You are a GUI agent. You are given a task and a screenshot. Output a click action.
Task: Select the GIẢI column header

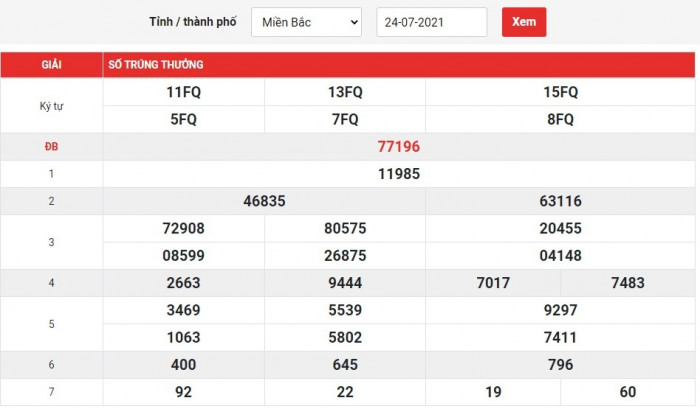click(52, 65)
